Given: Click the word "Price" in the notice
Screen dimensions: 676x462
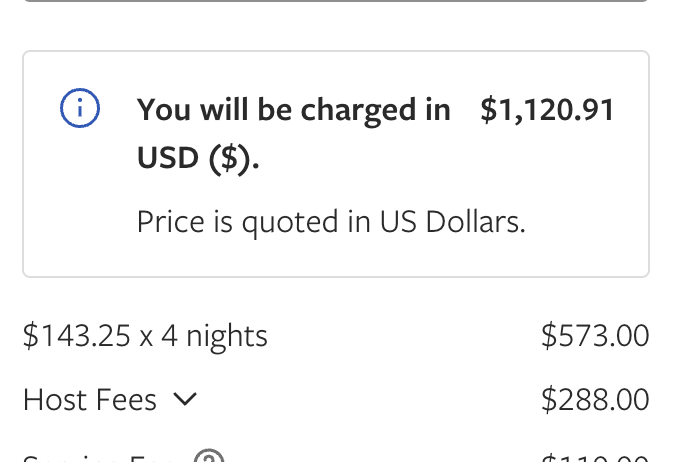Looking at the screenshot, I should coord(169,221).
